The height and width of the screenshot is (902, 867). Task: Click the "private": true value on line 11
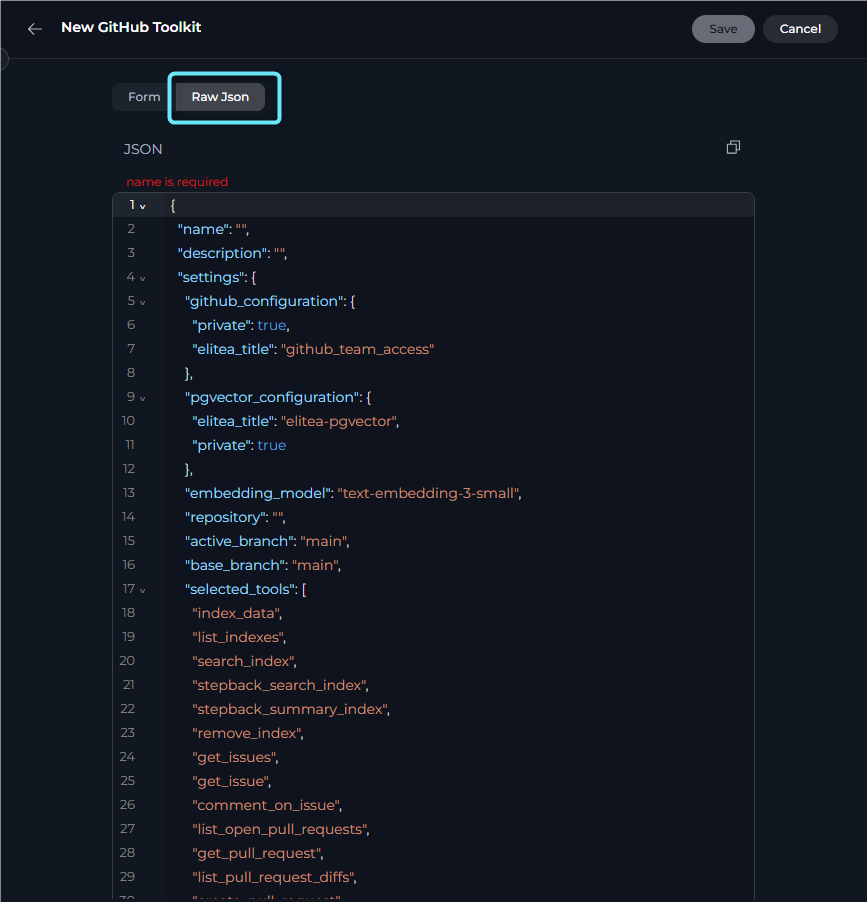point(272,445)
